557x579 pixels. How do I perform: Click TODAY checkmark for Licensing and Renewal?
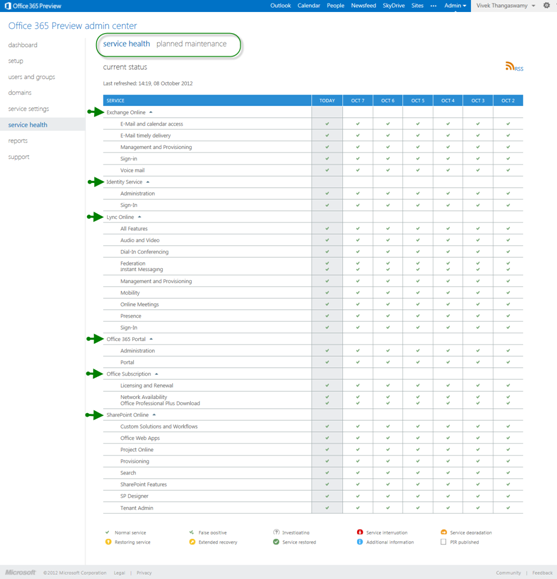[x=327, y=386]
